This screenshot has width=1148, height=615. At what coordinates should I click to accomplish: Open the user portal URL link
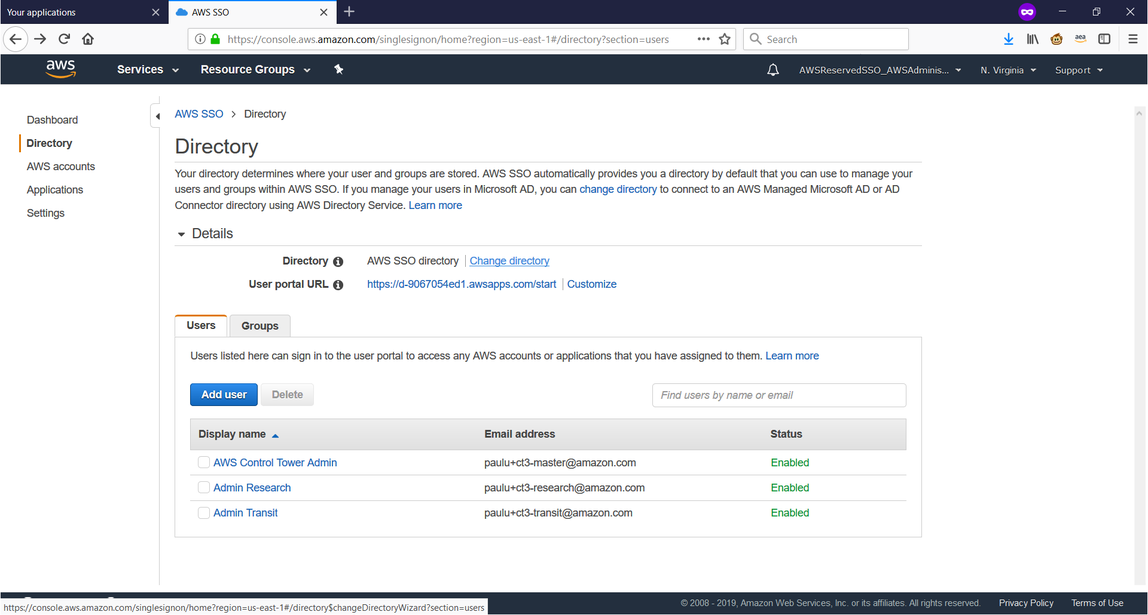pyautogui.click(x=461, y=285)
